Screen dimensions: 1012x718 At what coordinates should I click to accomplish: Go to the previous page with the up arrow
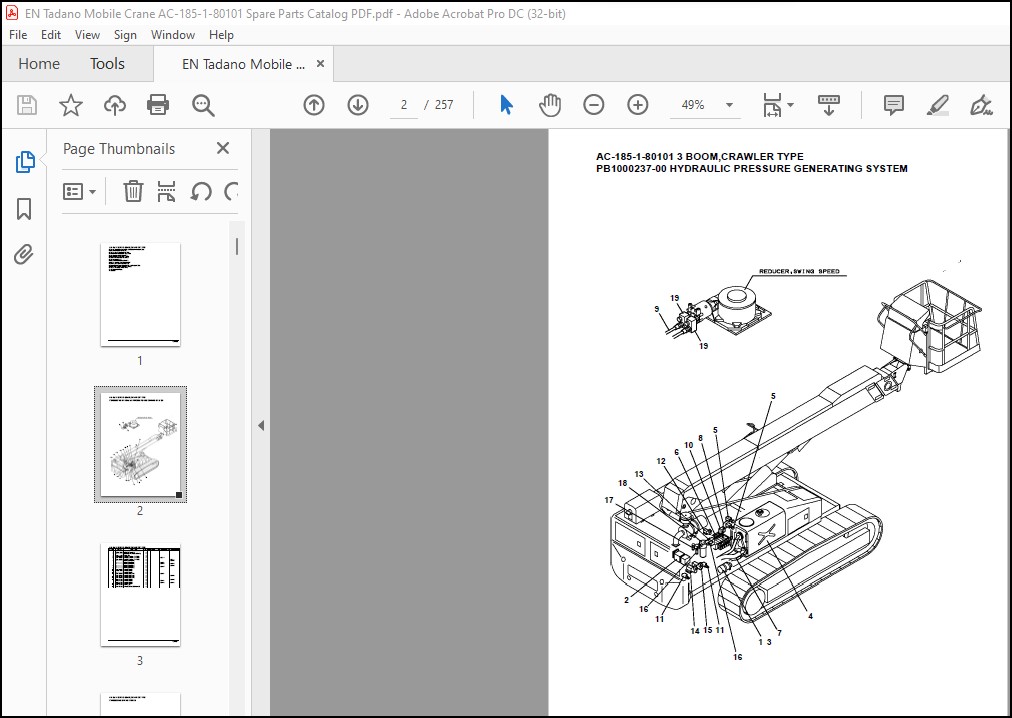pyautogui.click(x=314, y=105)
